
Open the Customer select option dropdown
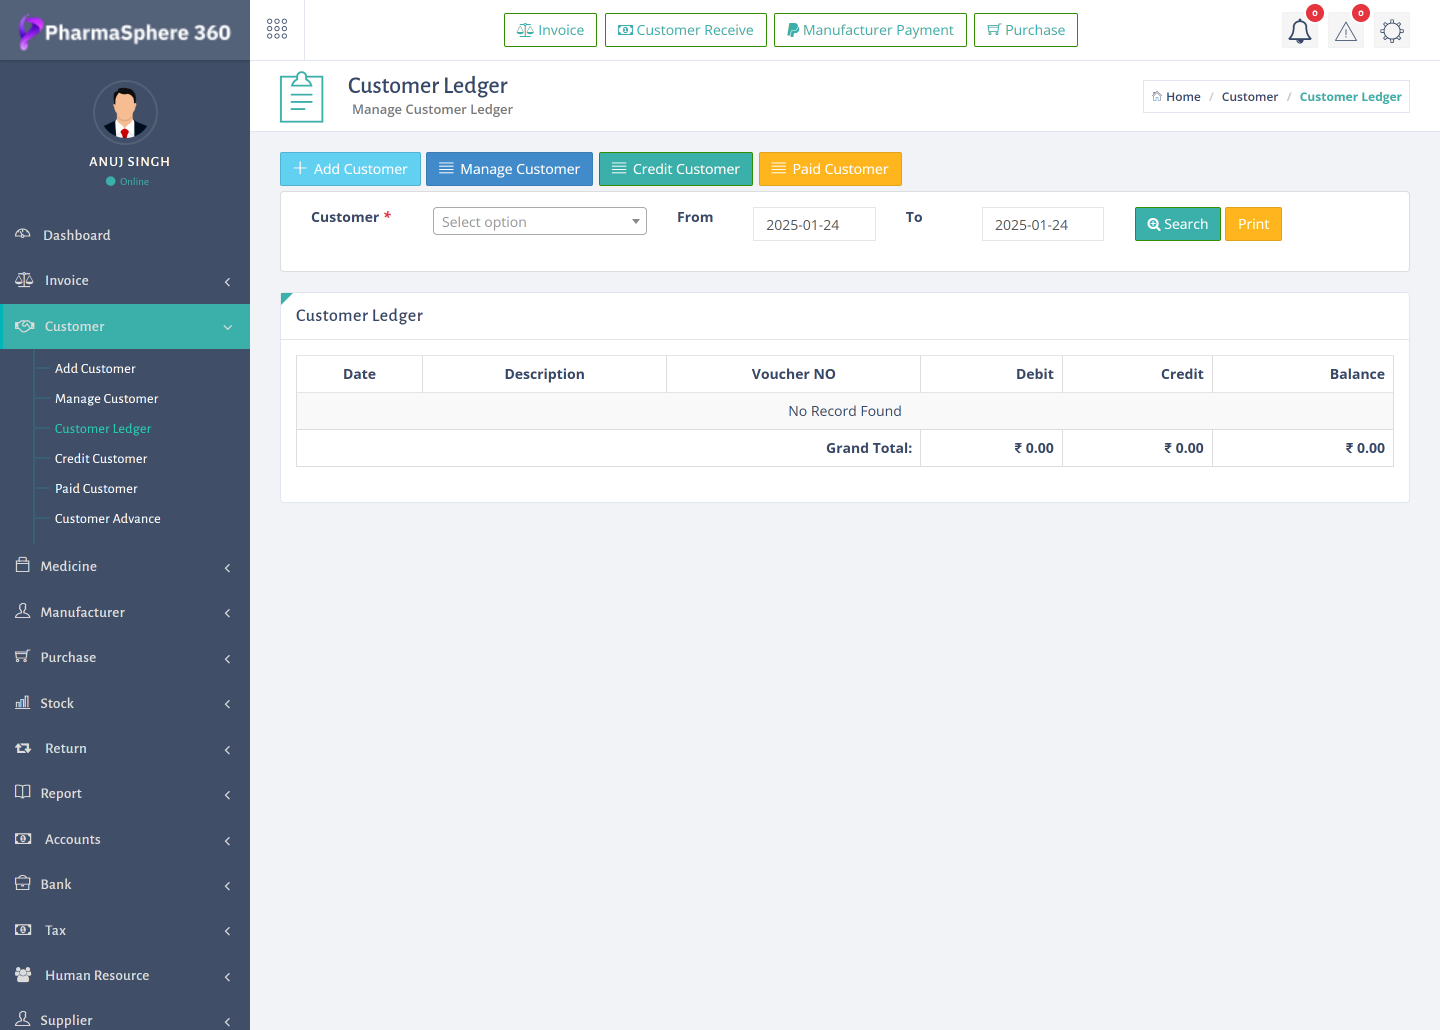539,221
